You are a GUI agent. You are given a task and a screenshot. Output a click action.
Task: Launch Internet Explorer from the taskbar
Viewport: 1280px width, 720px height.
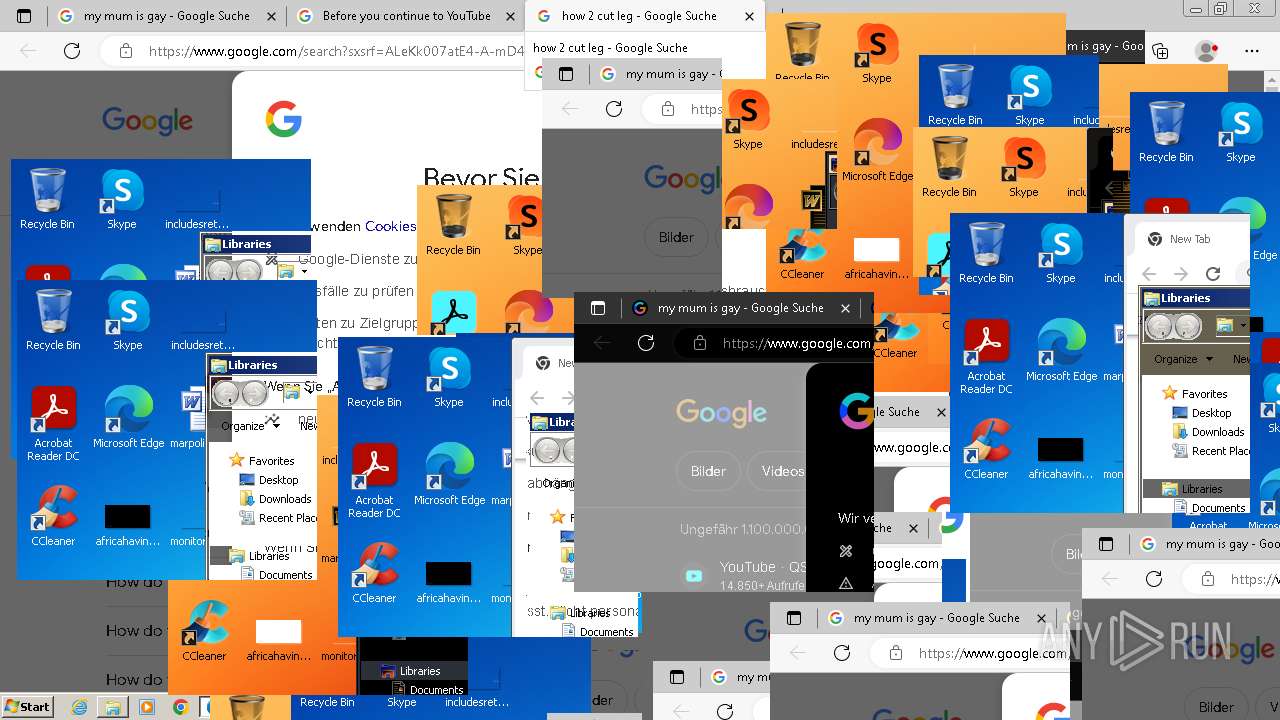(79, 707)
